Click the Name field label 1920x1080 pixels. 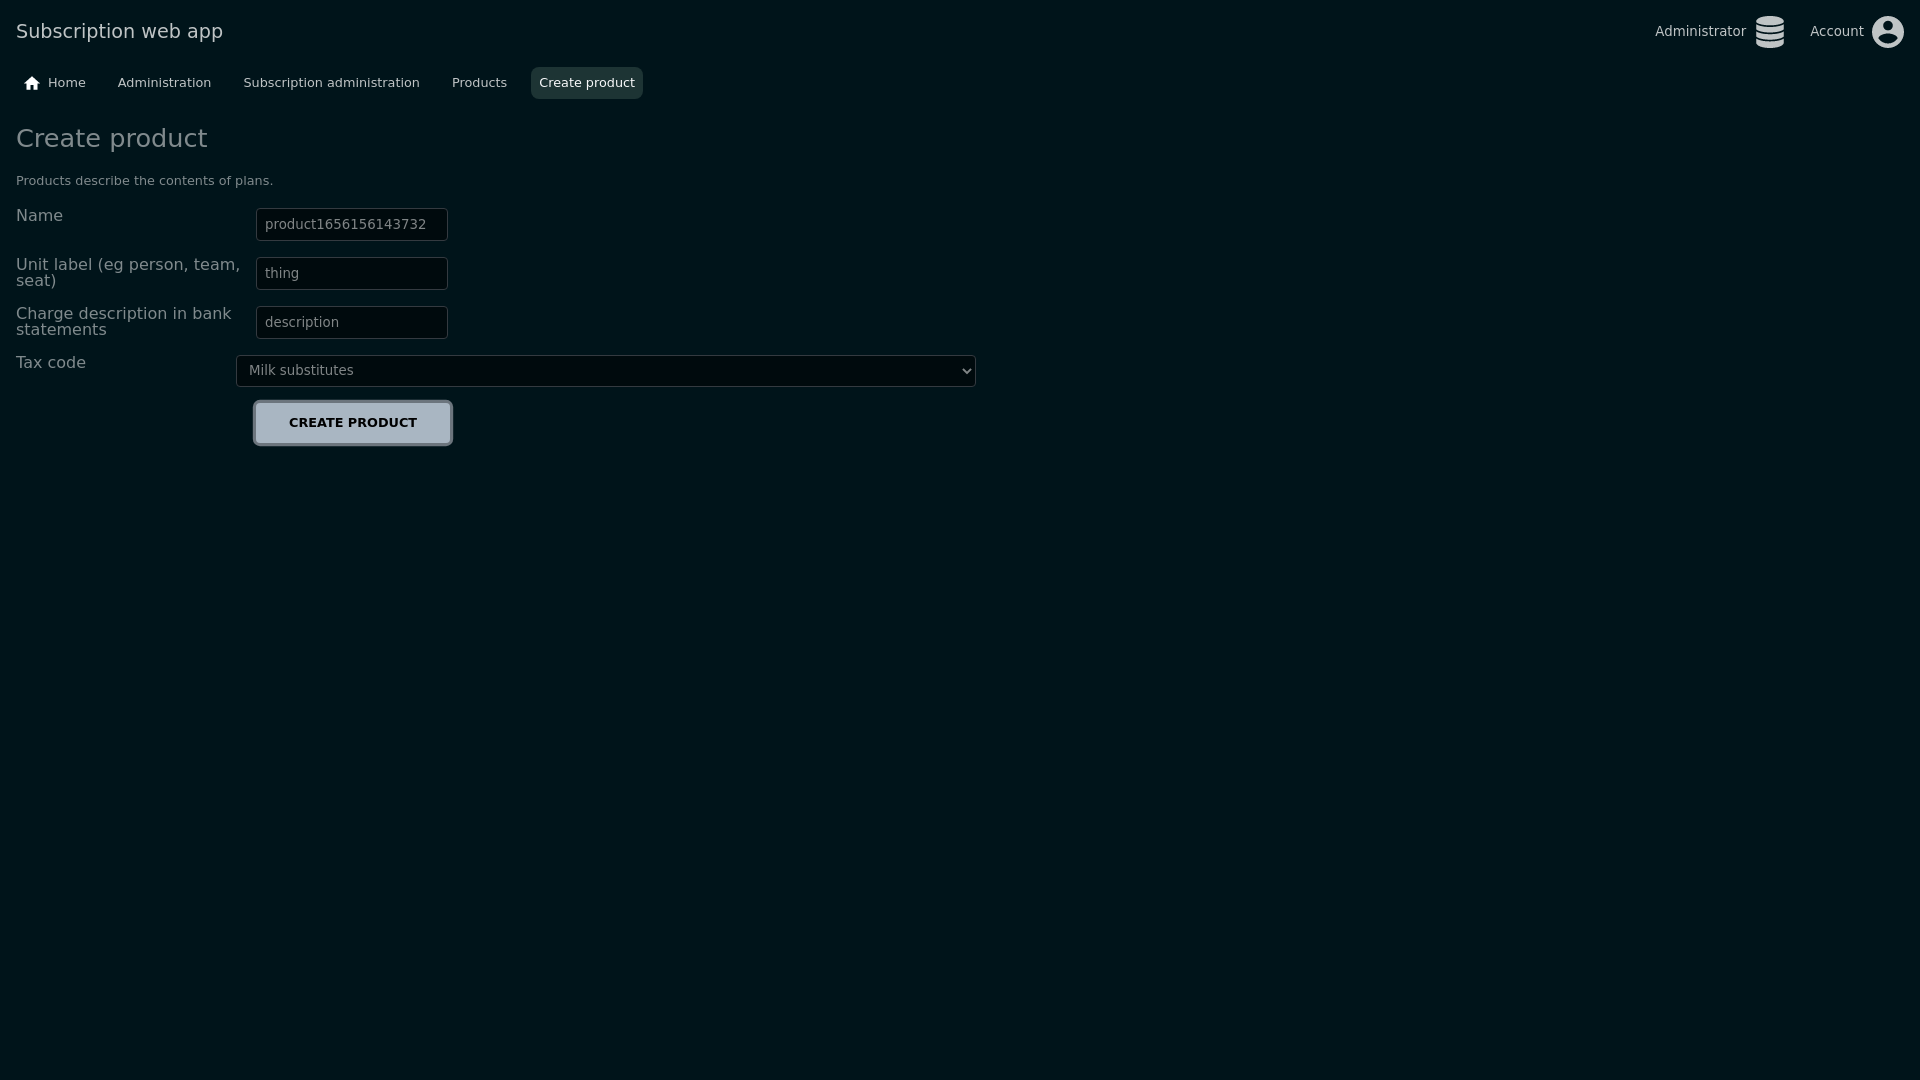tap(39, 216)
